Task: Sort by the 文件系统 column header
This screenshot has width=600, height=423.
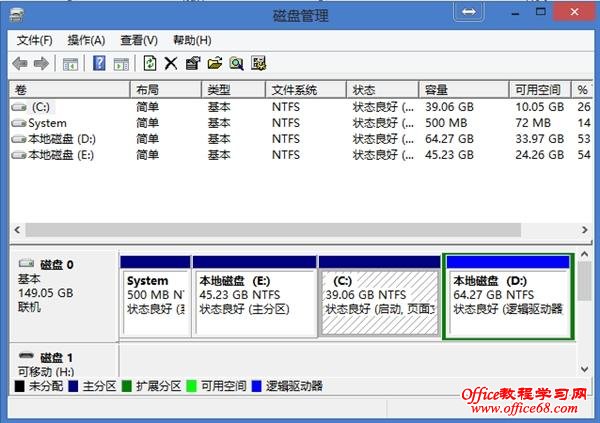Action: pos(306,90)
